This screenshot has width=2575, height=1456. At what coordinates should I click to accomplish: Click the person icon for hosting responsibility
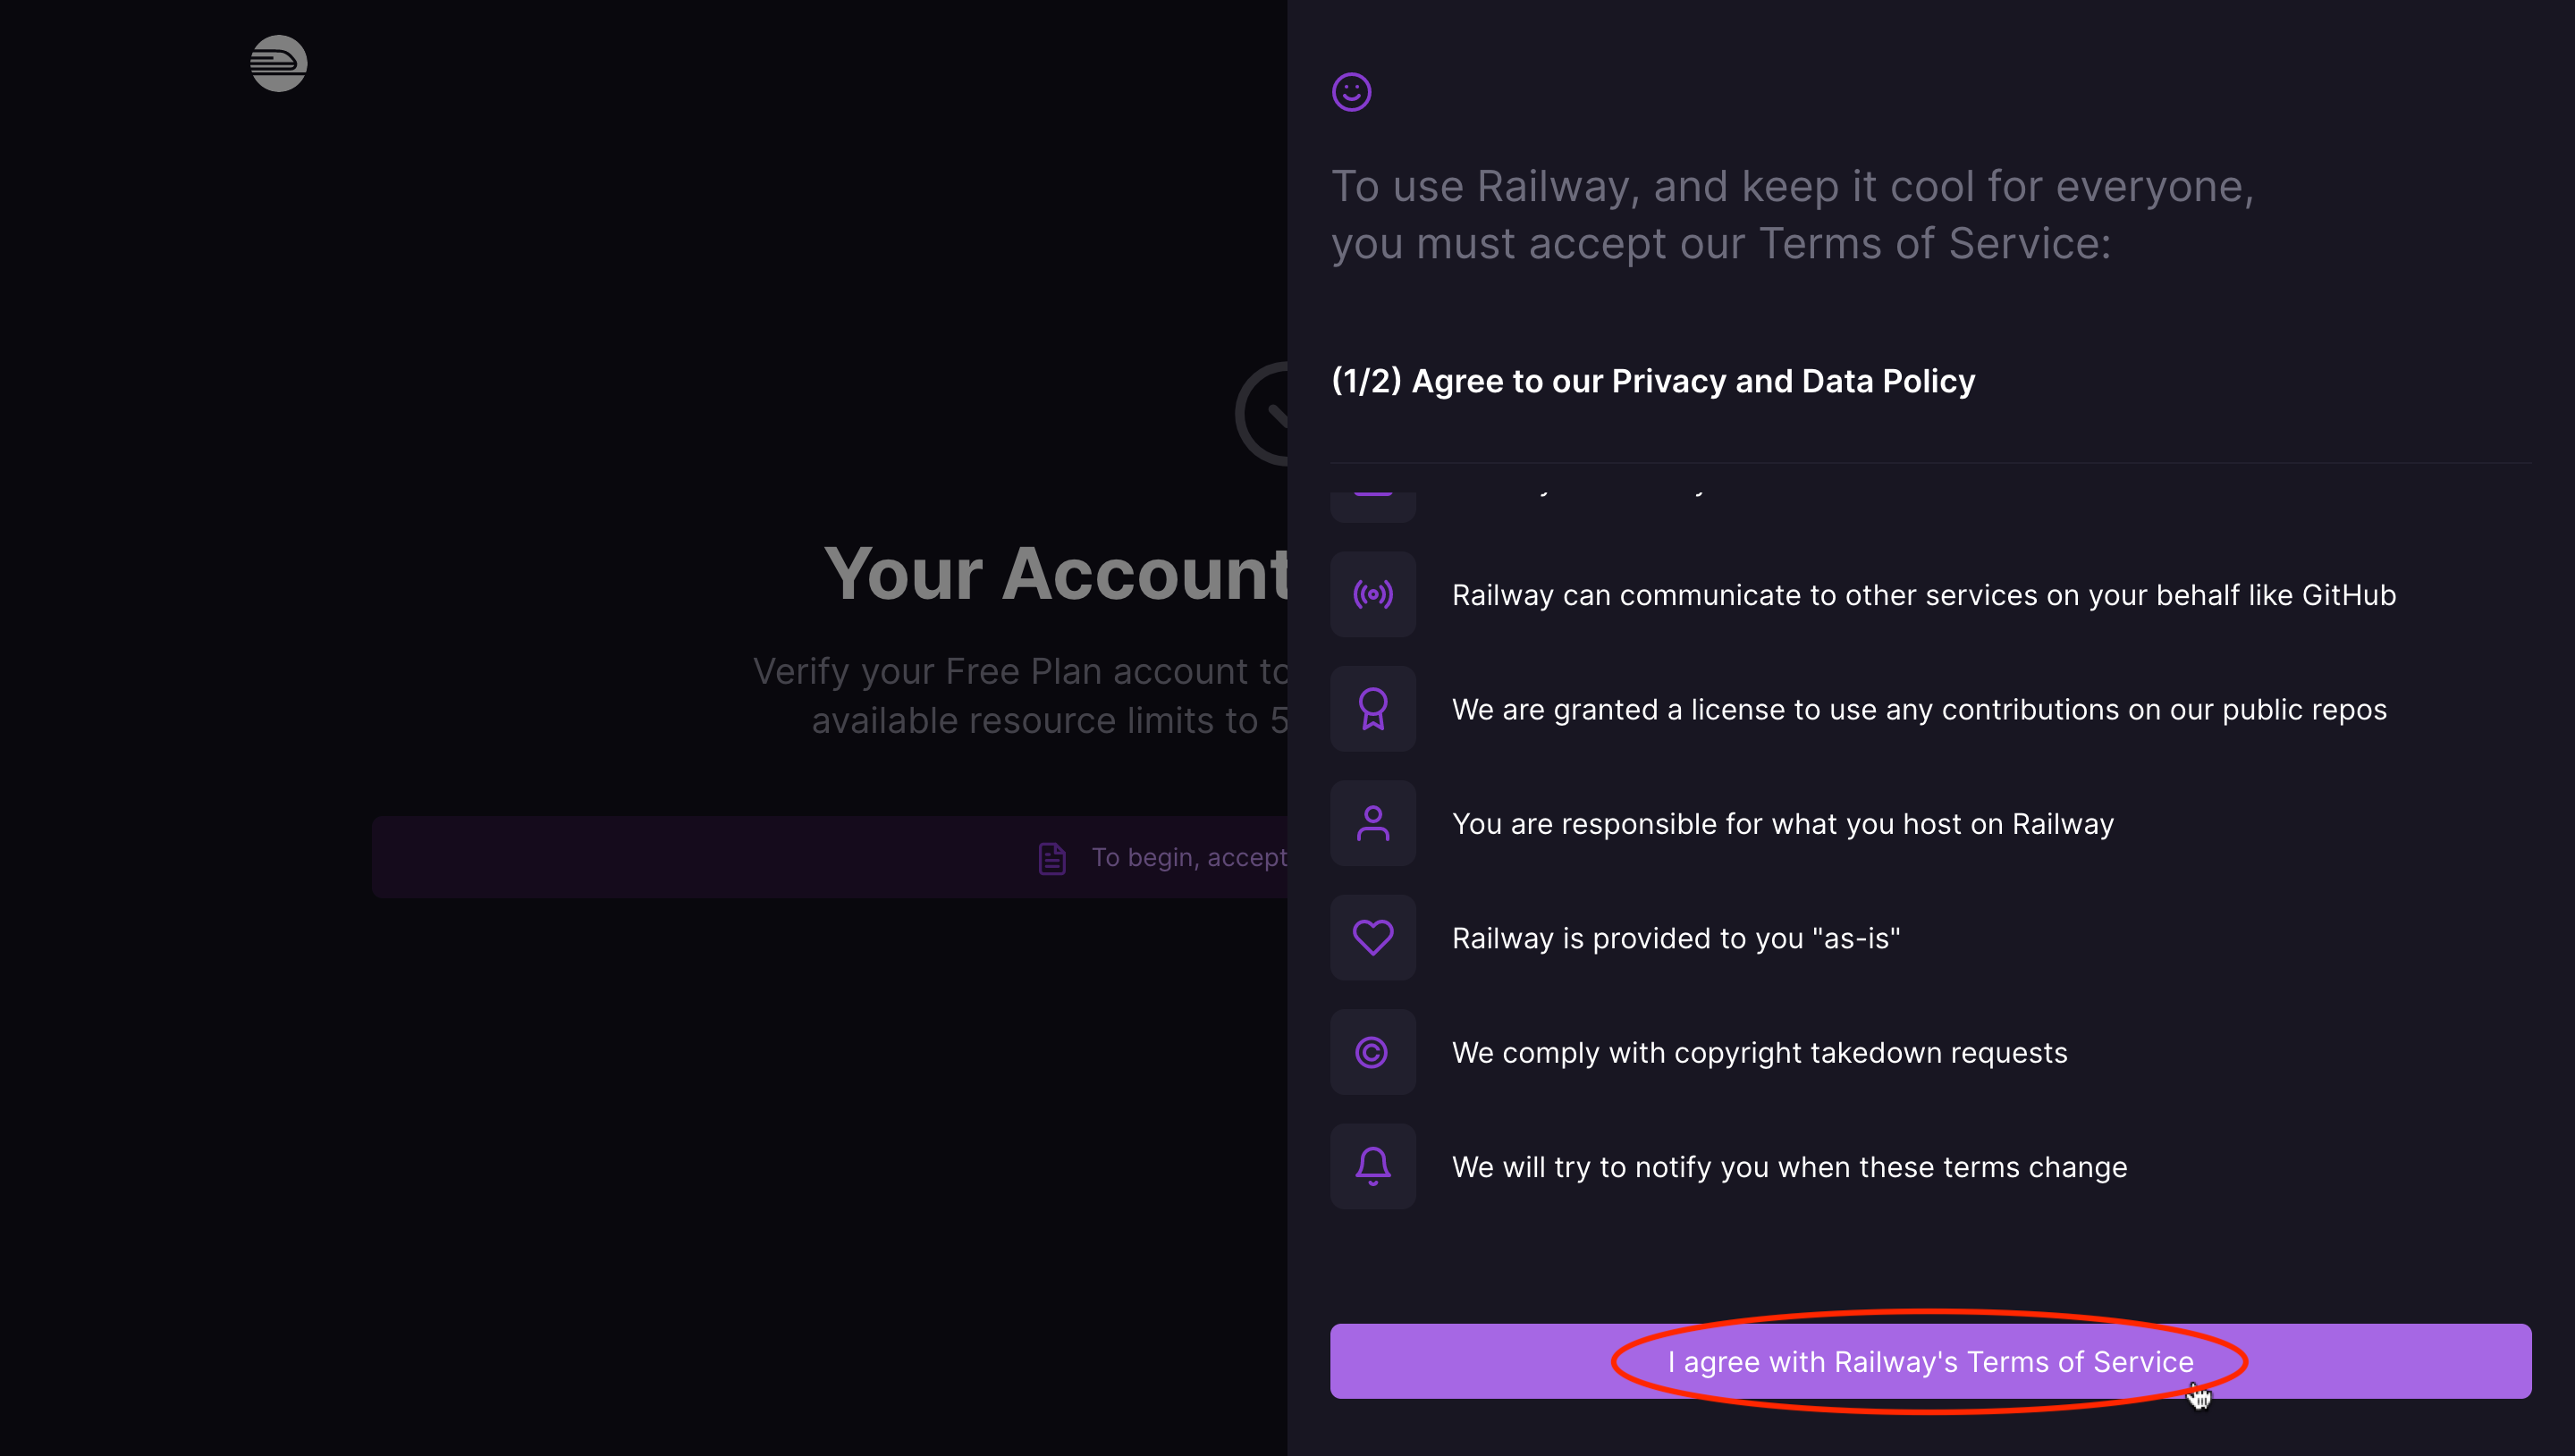coord(1373,823)
